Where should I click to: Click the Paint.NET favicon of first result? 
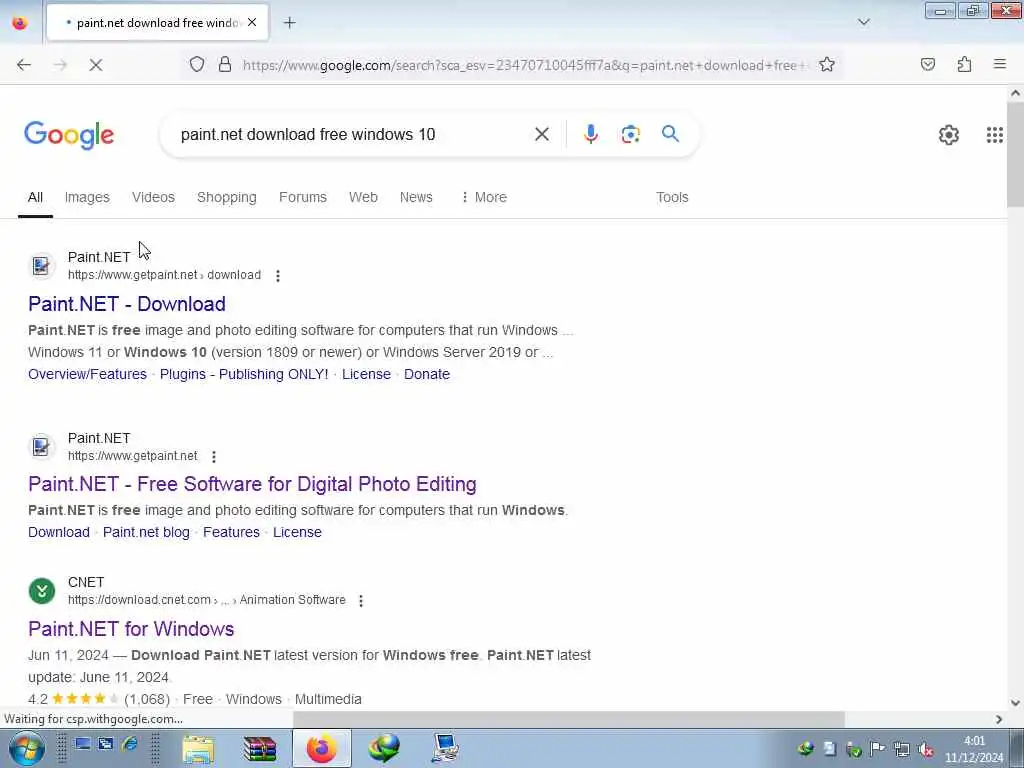41,266
